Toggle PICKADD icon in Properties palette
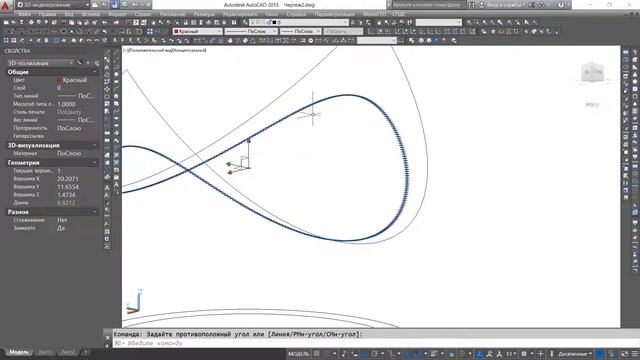 (80, 63)
